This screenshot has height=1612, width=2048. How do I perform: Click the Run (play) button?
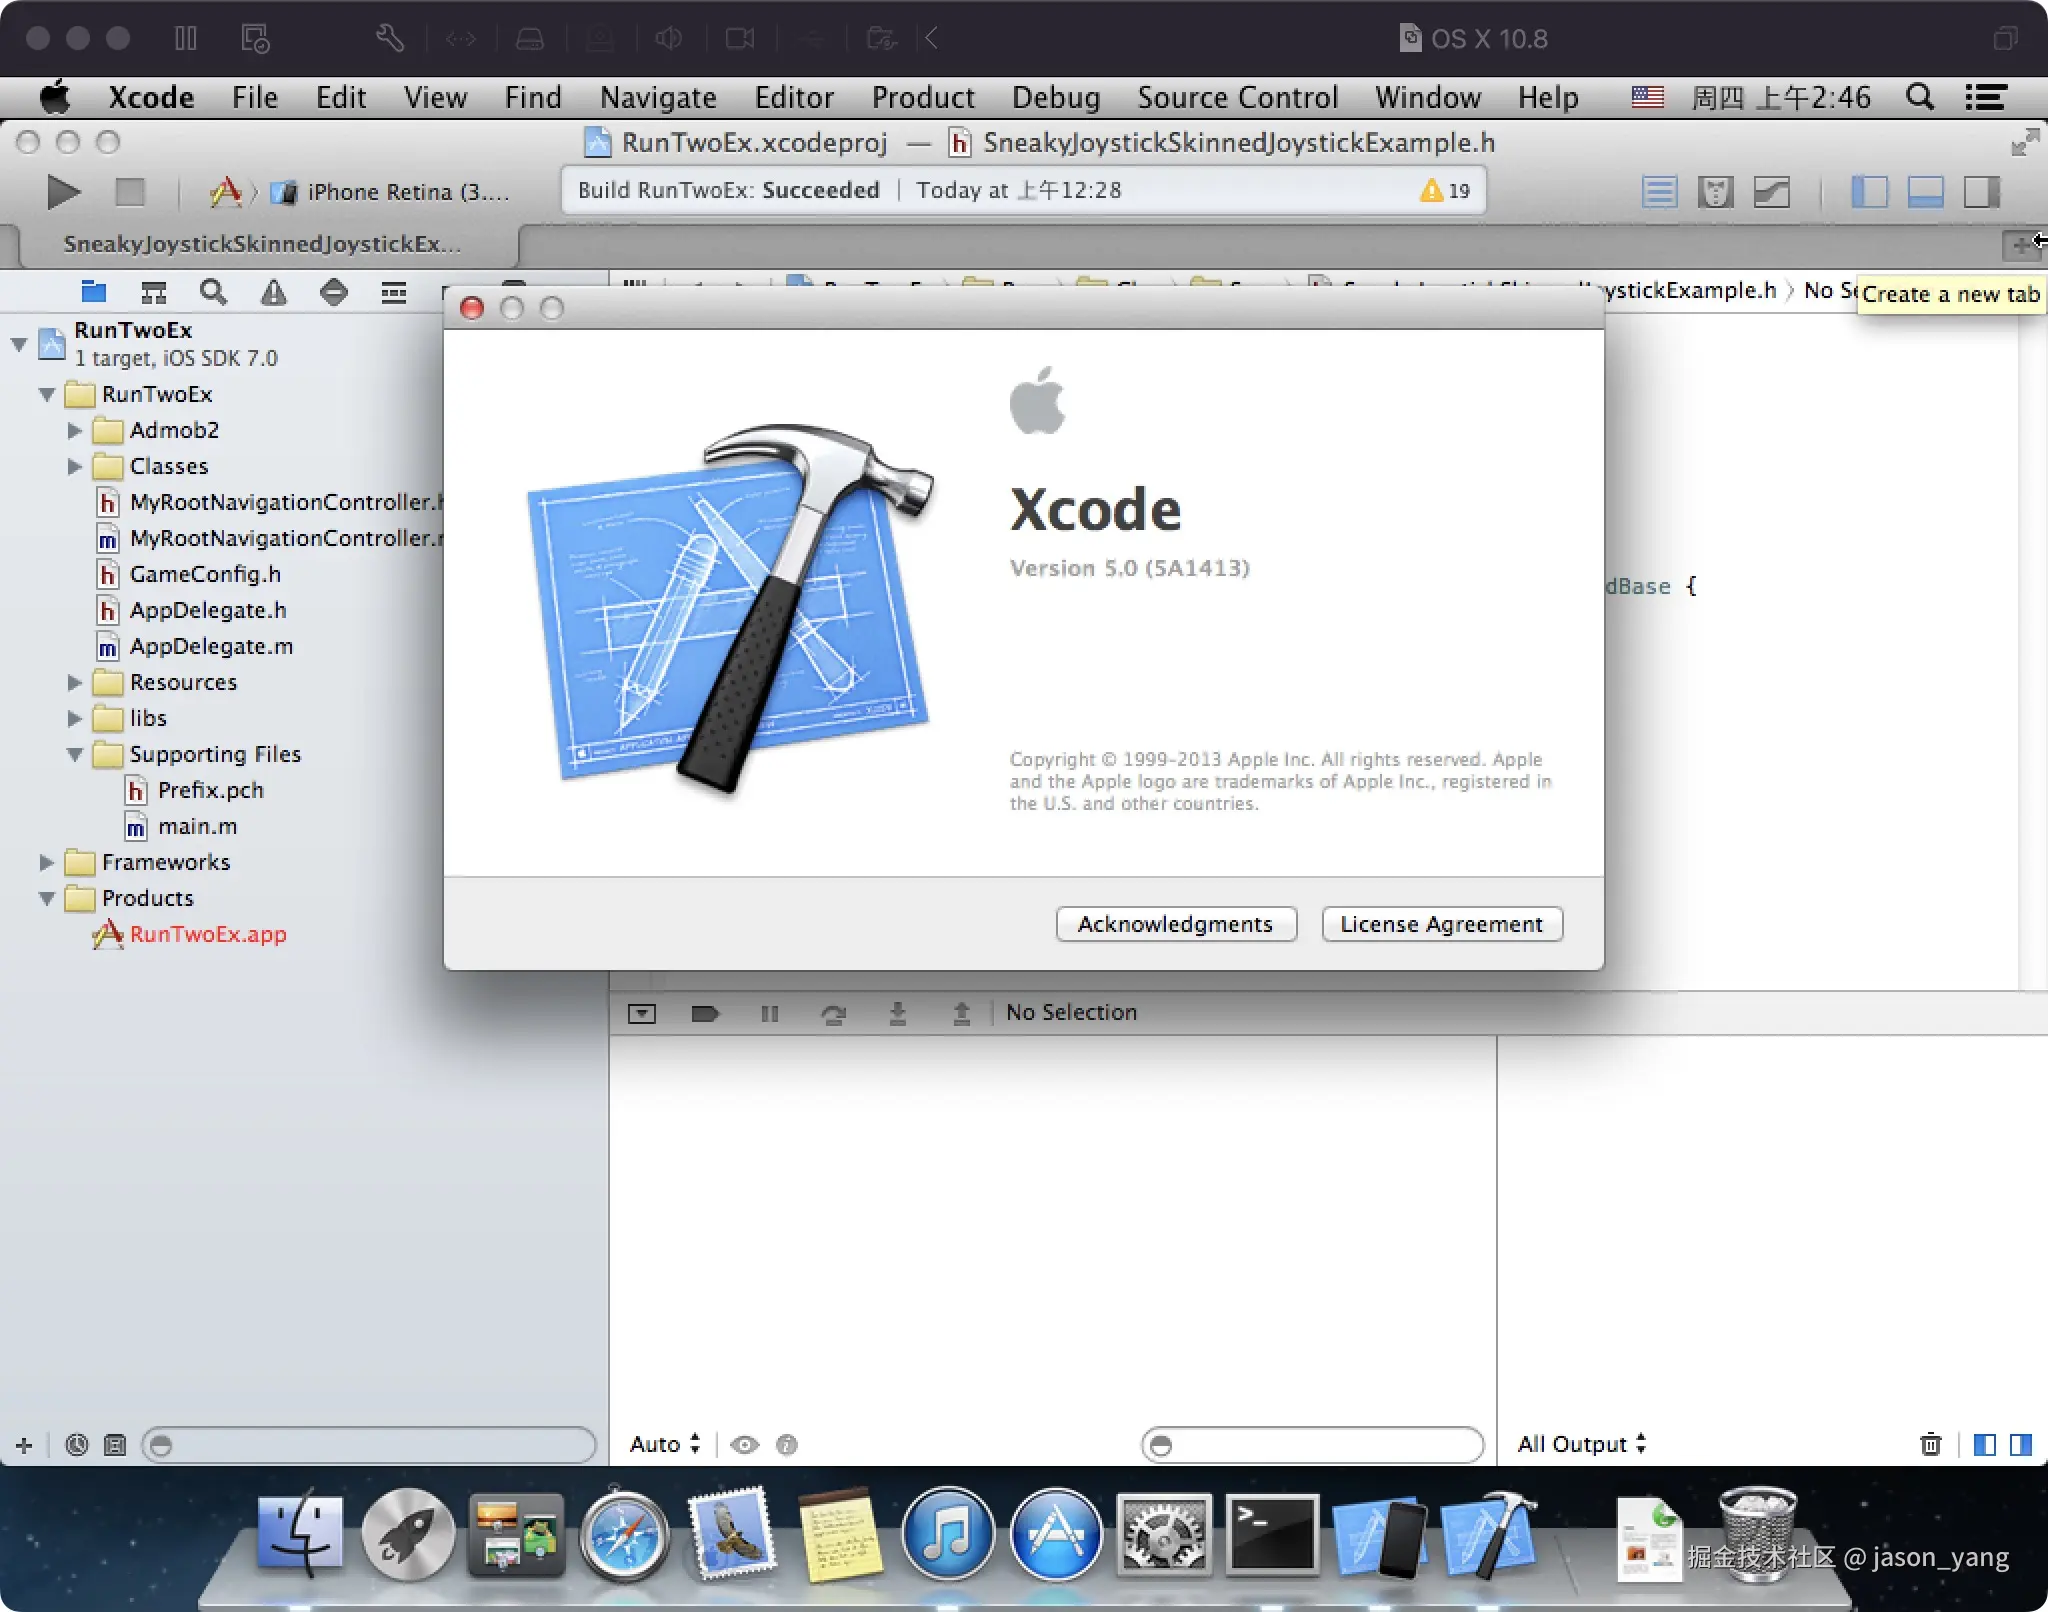(63, 191)
